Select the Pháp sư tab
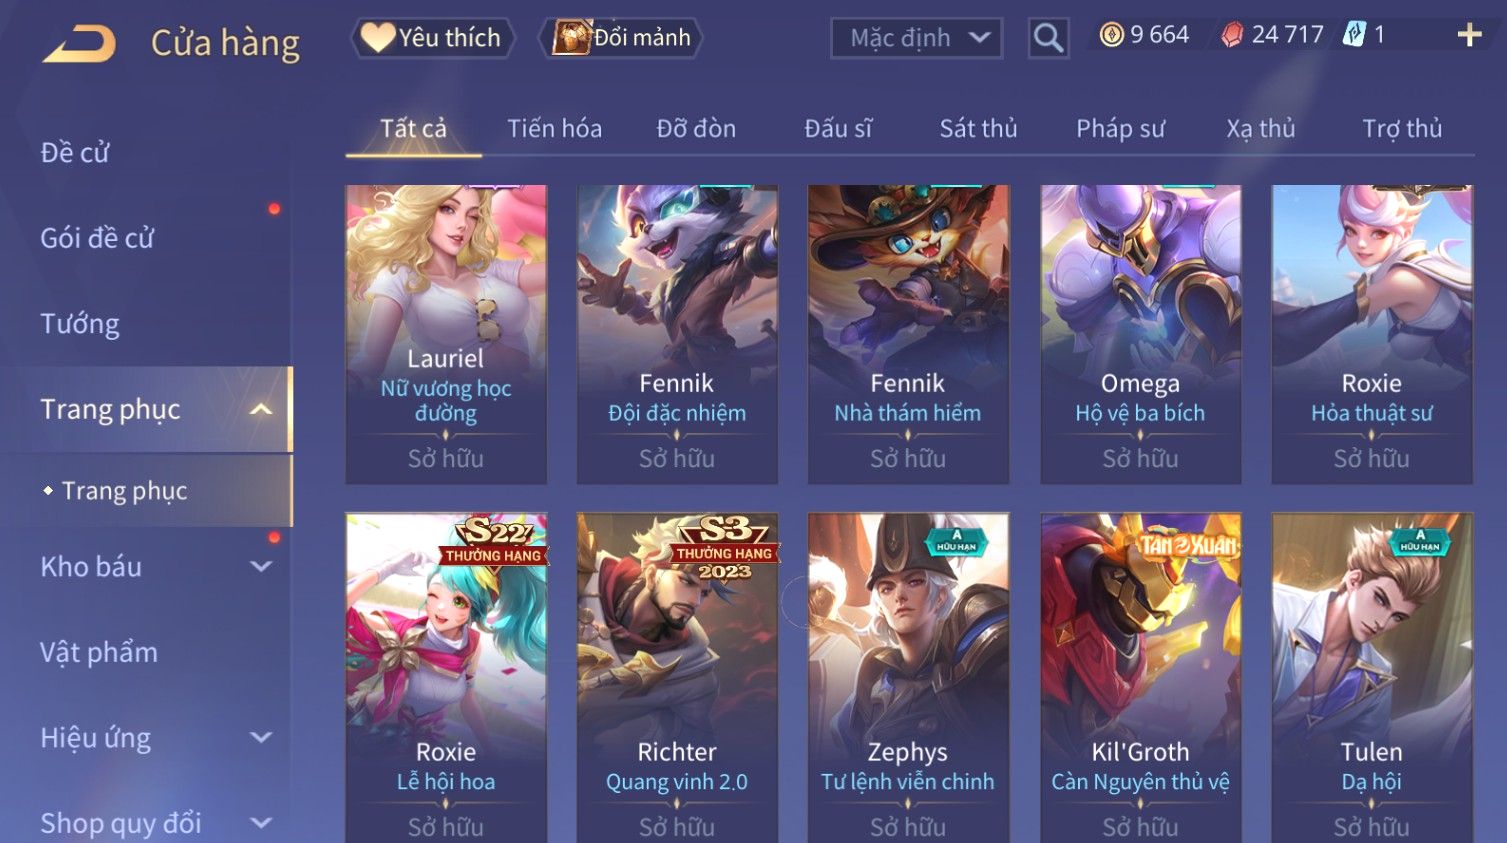The image size is (1507, 843). pyautogui.click(x=1120, y=129)
